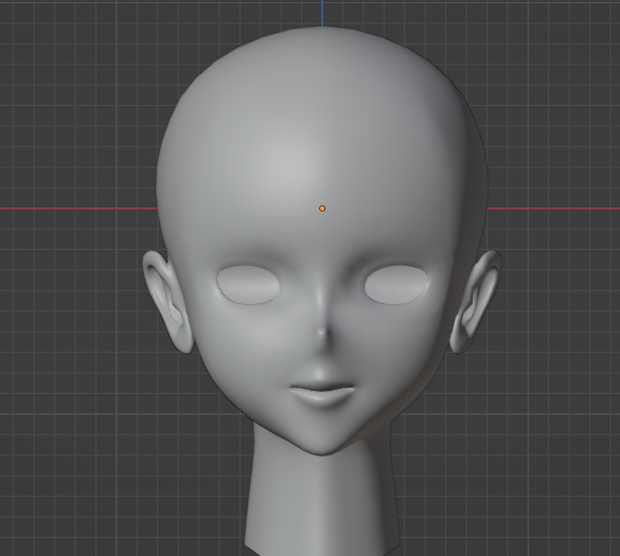This screenshot has width=620, height=556.
Task: Click the red X axis line on right
Action: (554, 208)
